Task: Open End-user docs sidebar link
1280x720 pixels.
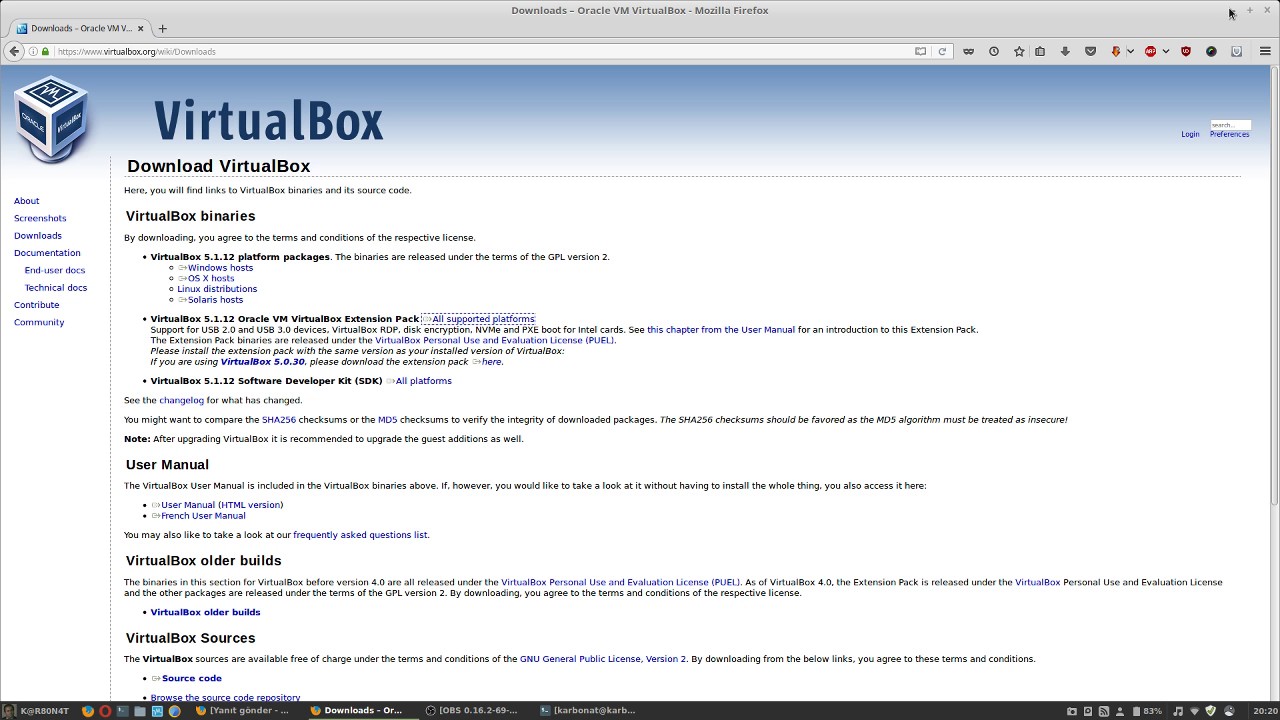Action: [55, 270]
